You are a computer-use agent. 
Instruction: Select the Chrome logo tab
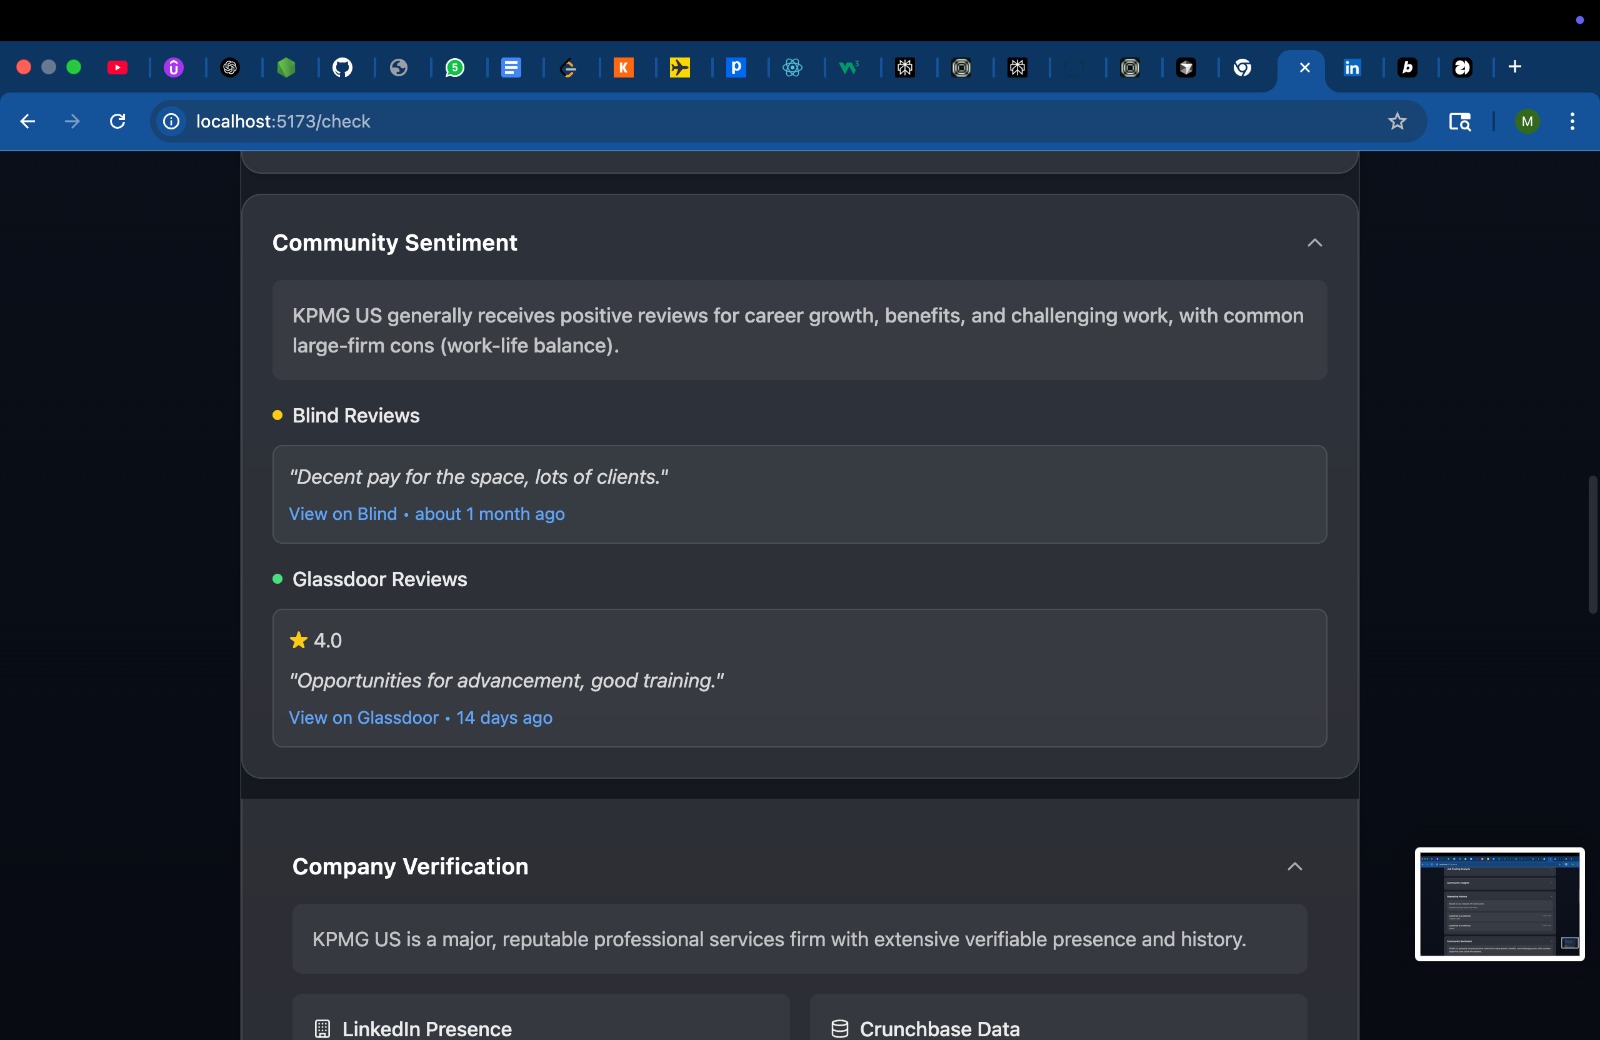(x=1243, y=67)
